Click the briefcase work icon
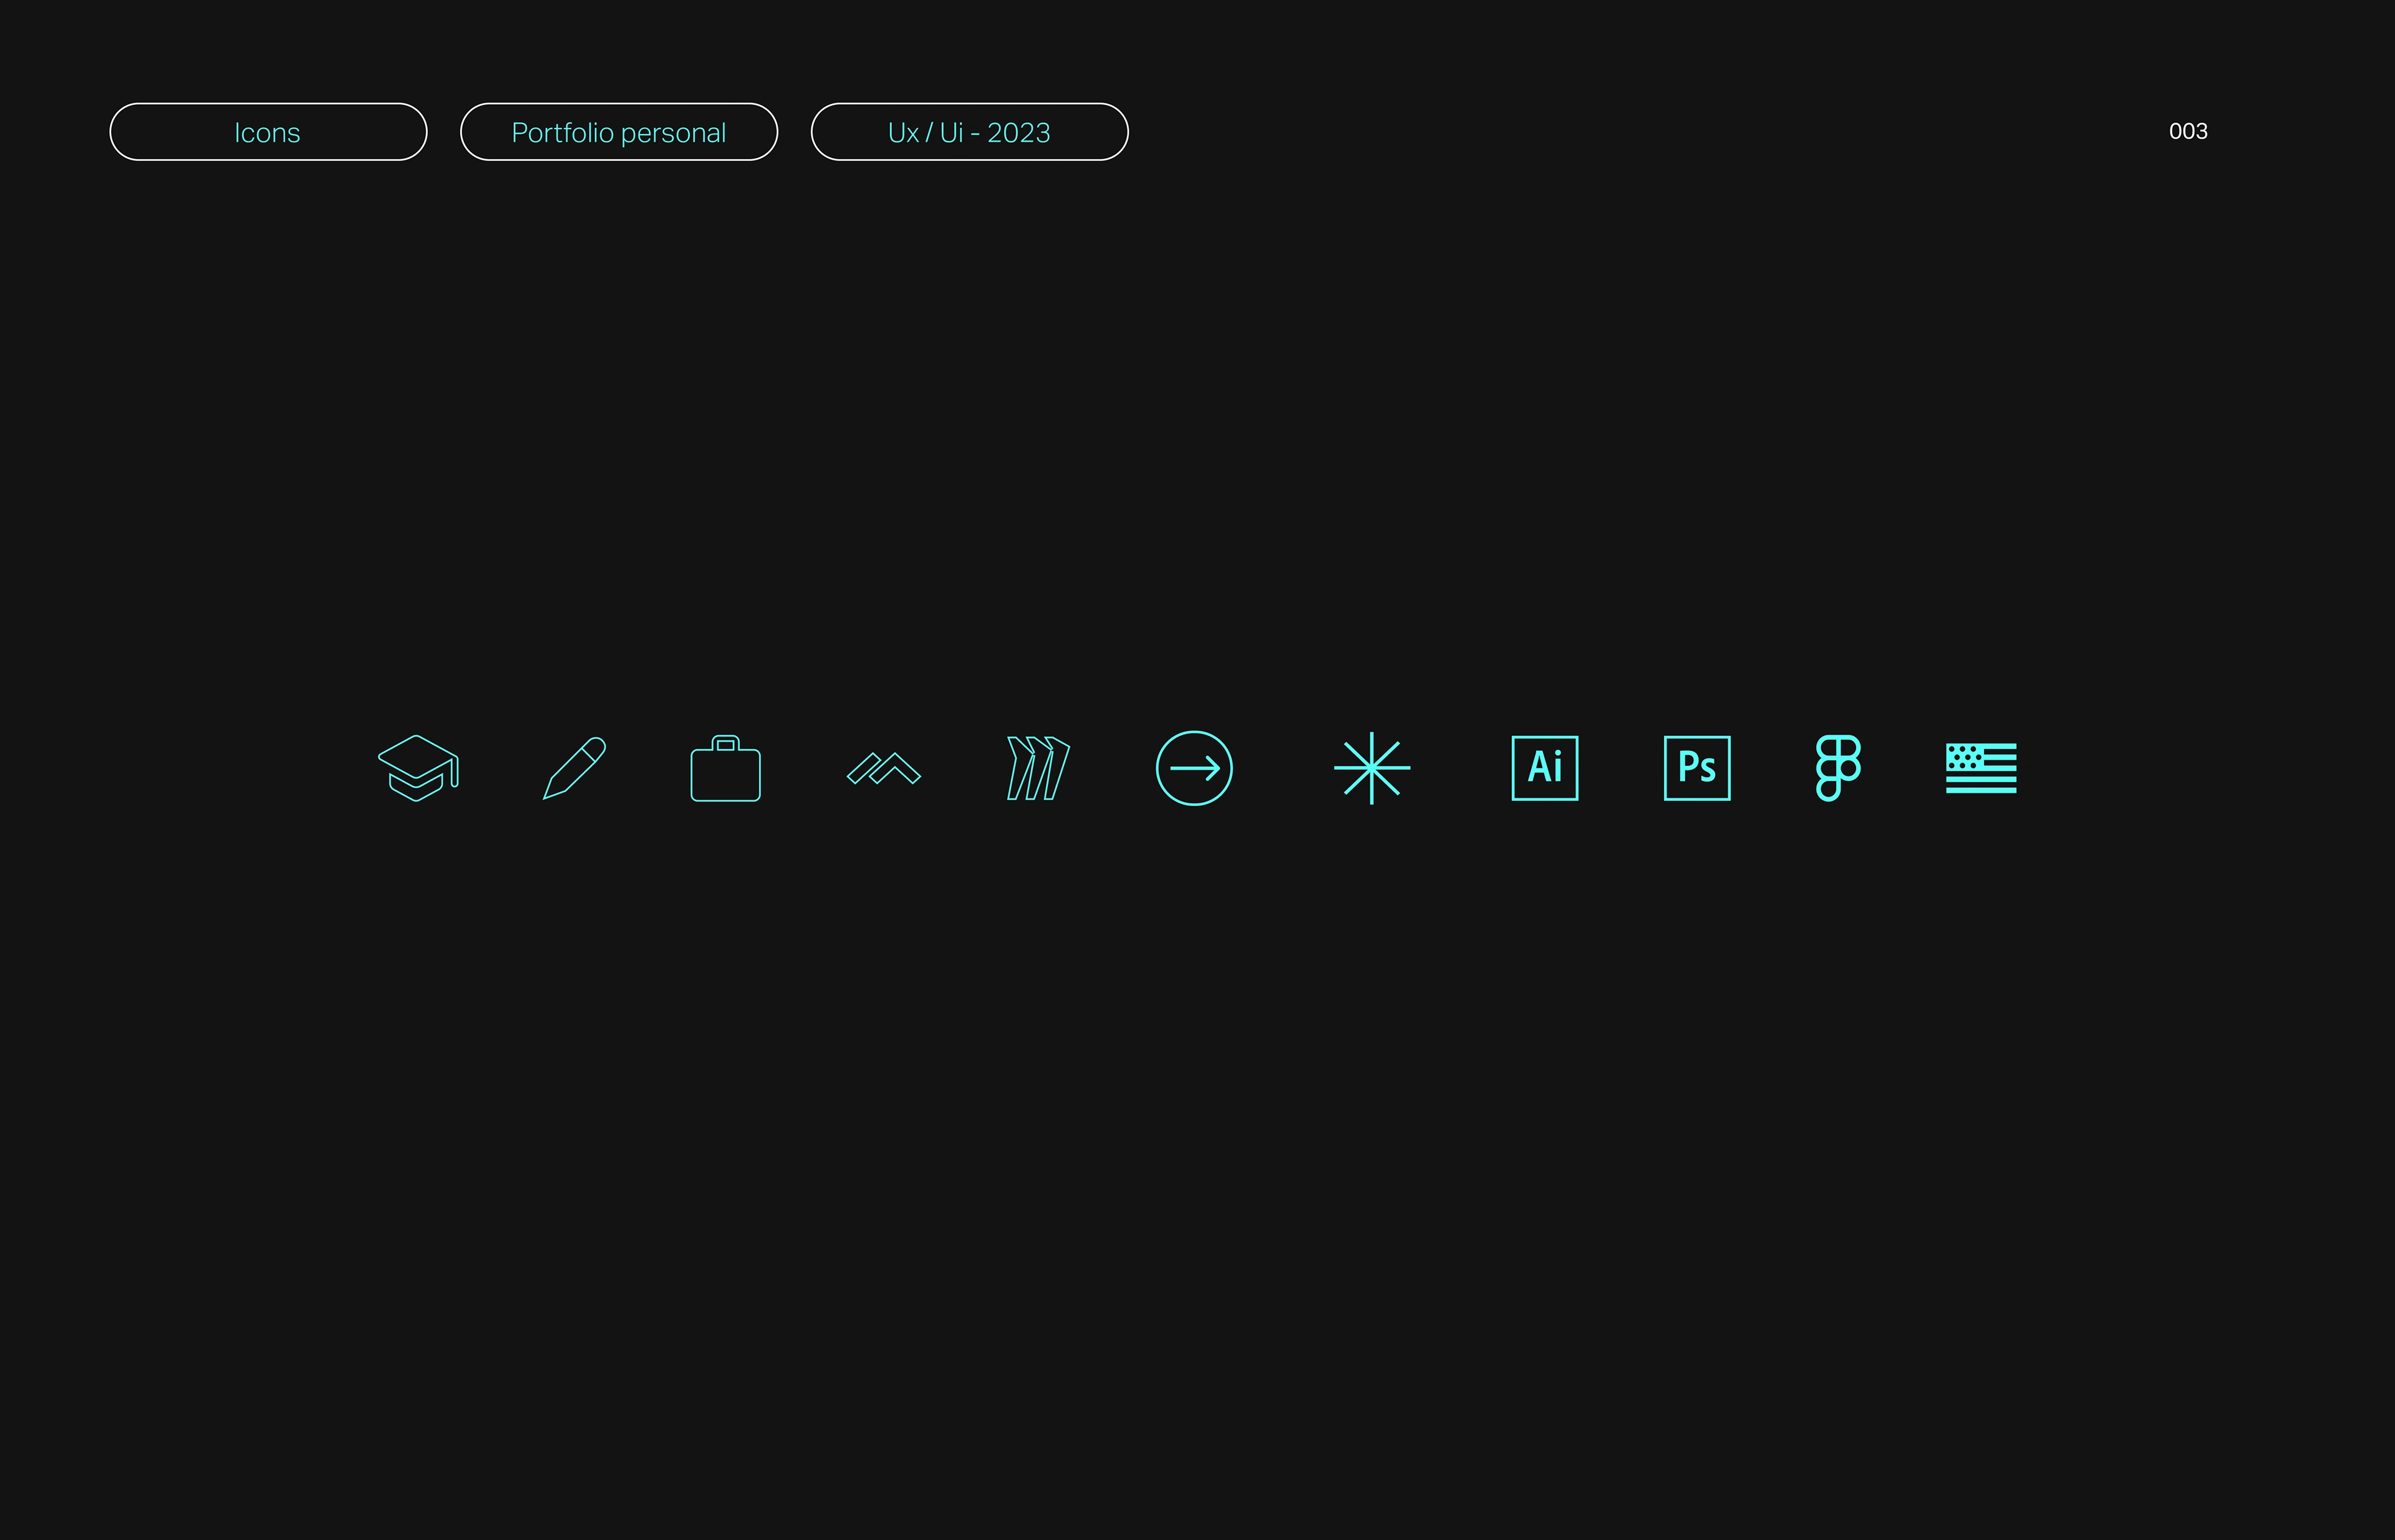The height and width of the screenshot is (1540, 2395). (725, 772)
